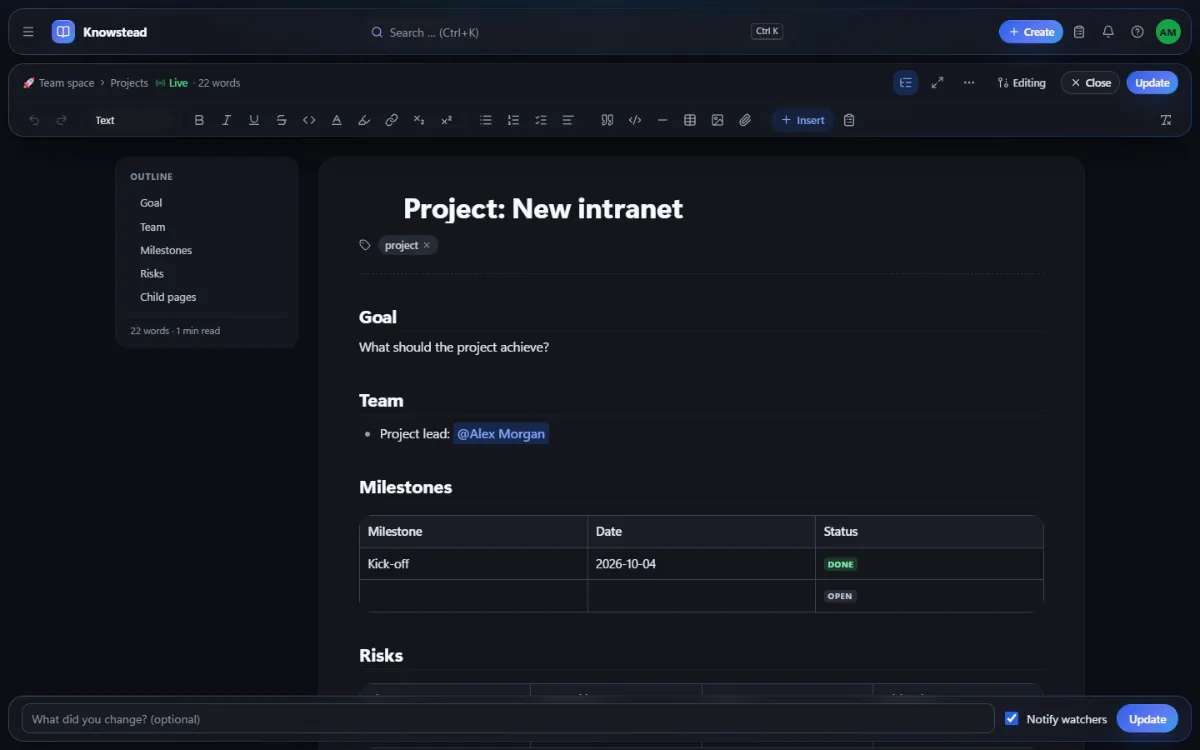
Task: Open the three-dot more options menu
Action: click(969, 83)
